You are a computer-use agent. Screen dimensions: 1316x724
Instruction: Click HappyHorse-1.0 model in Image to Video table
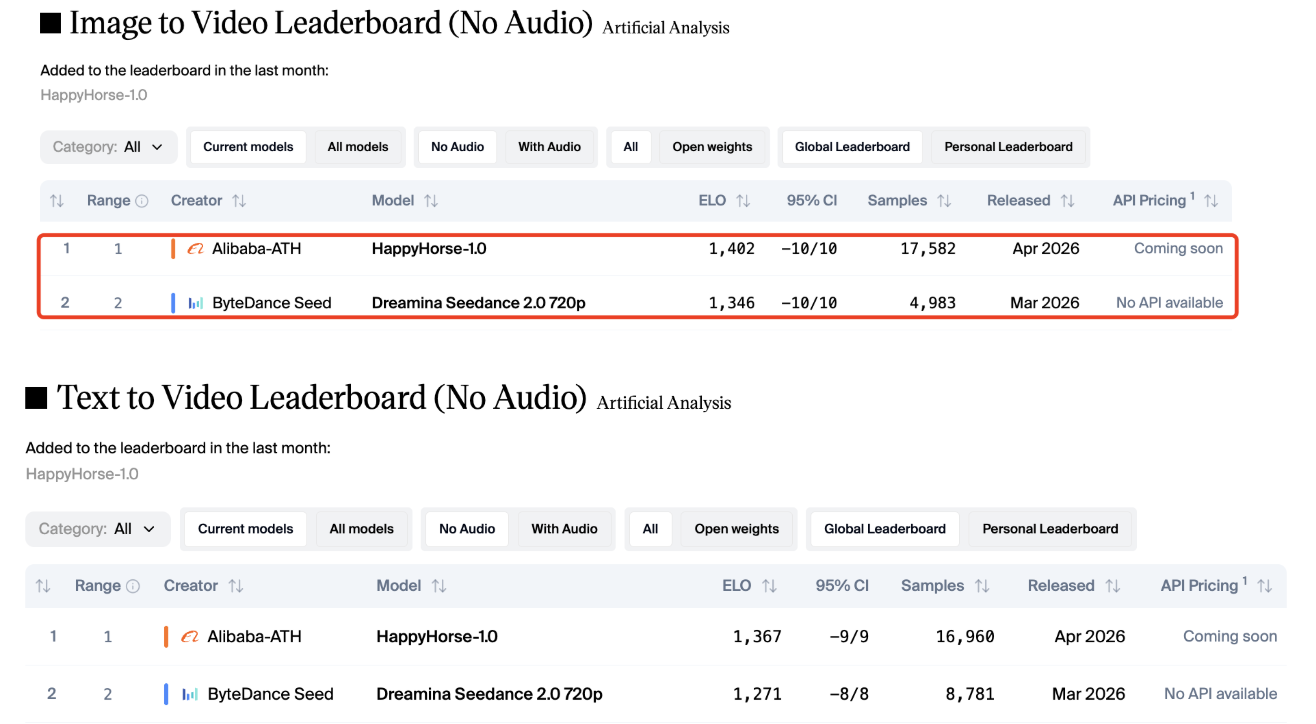[x=429, y=249]
